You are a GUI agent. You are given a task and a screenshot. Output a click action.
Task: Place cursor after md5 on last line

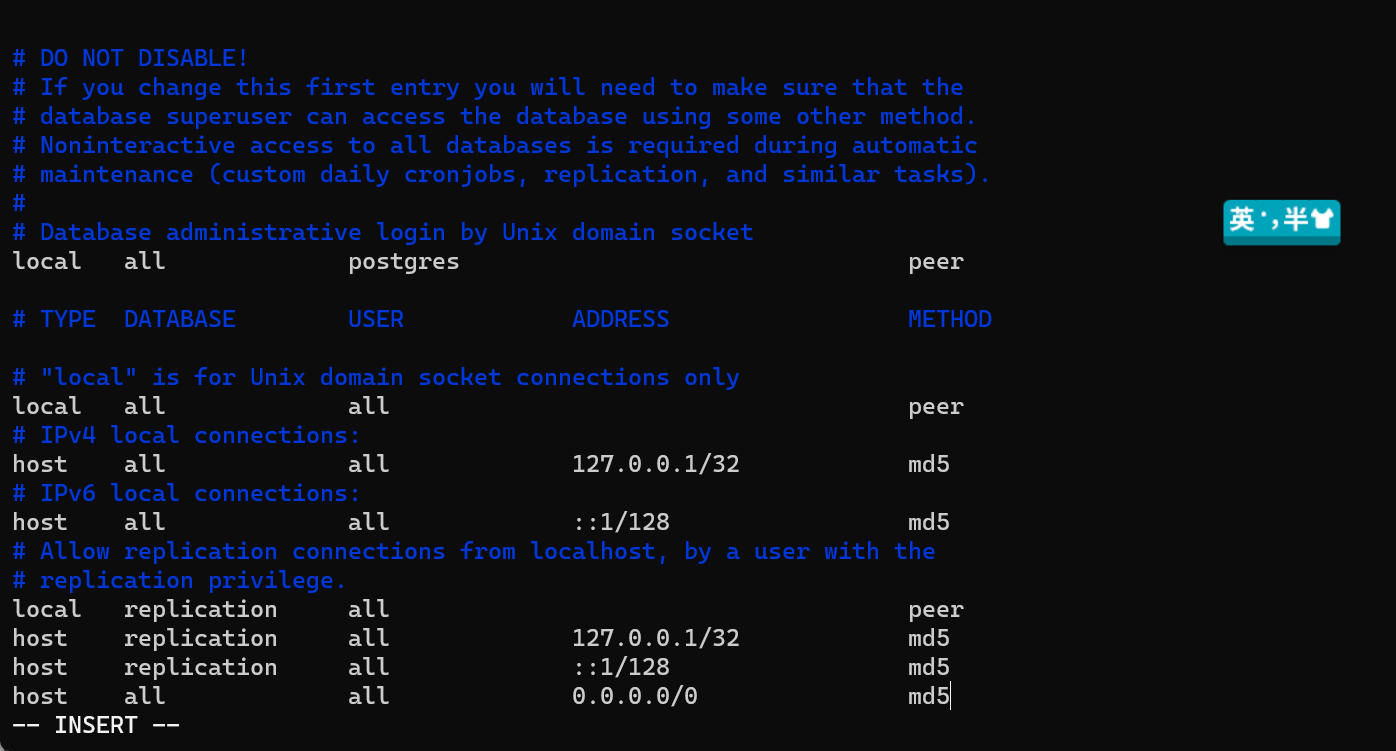pyautogui.click(x=950, y=696)
